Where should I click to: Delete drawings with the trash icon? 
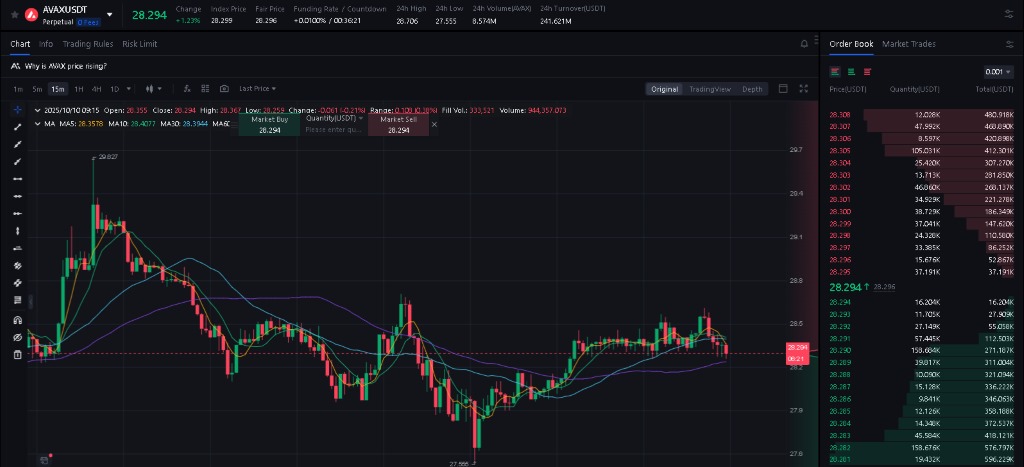[17, 354]
